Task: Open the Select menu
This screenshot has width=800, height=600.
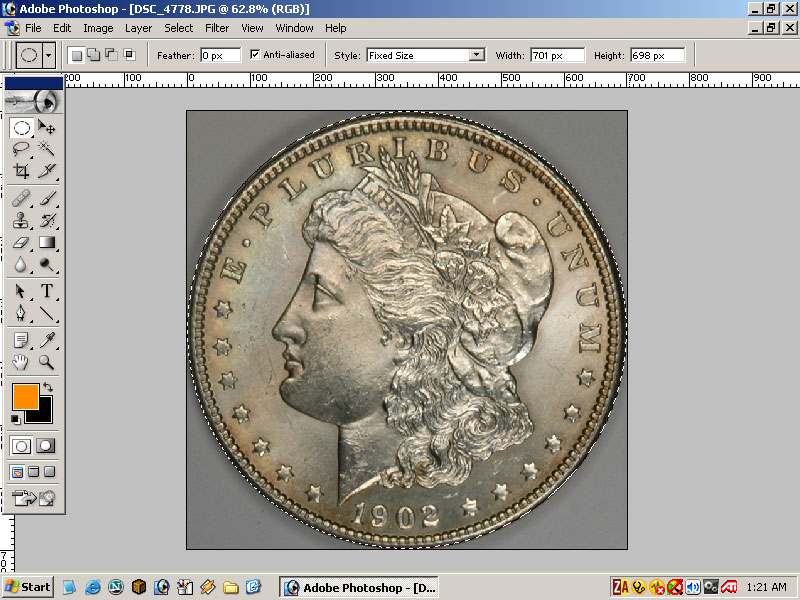Action: click(x=179, y=28)
